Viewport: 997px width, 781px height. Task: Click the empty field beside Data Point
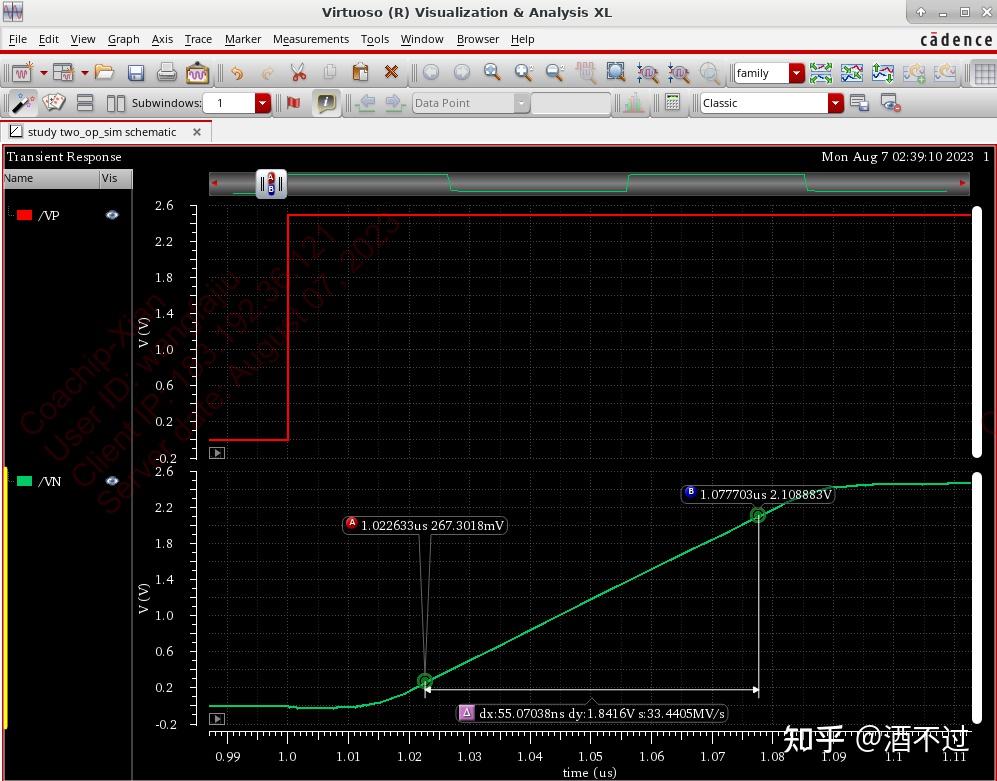[570, 103]
